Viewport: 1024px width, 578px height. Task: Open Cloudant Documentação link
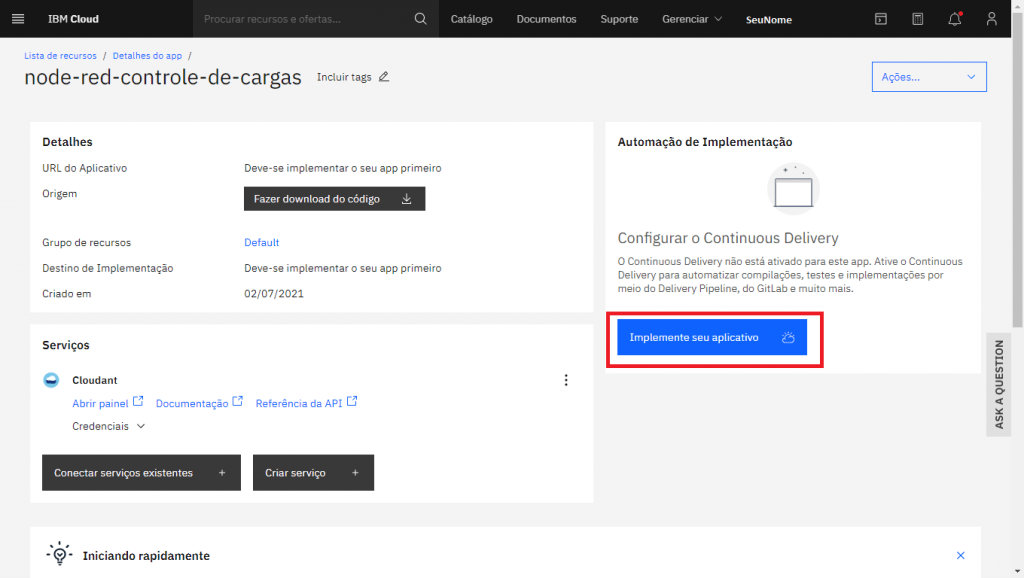click(192, 404)
